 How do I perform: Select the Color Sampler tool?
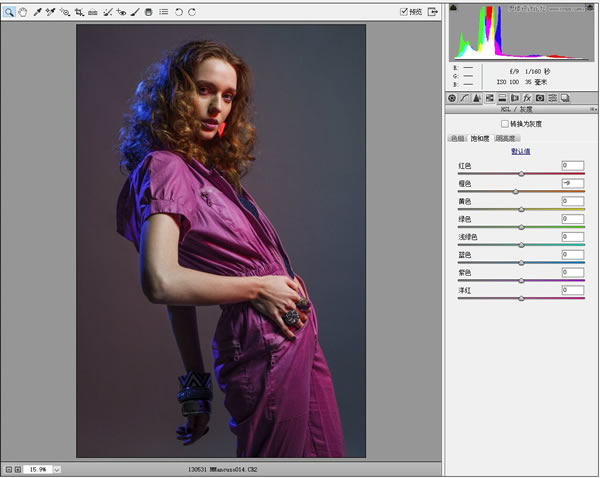tap(51, 12)
